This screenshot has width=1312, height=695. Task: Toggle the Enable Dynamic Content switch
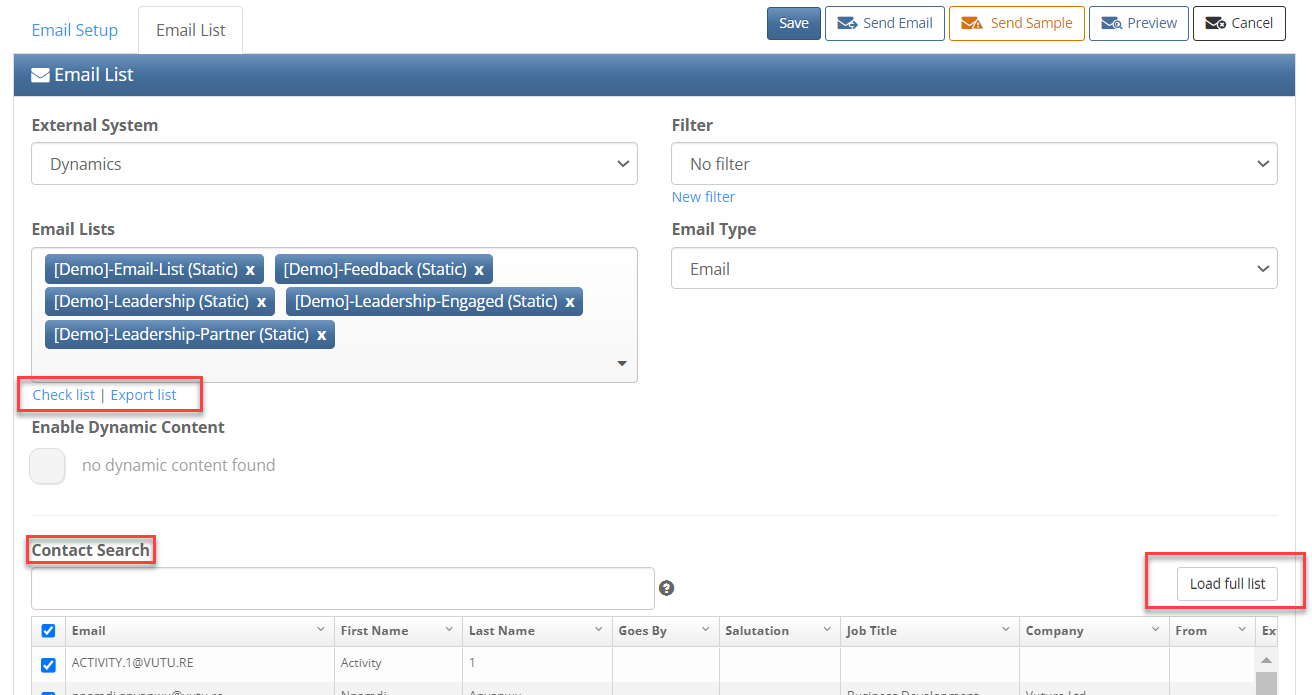[47, 466]
